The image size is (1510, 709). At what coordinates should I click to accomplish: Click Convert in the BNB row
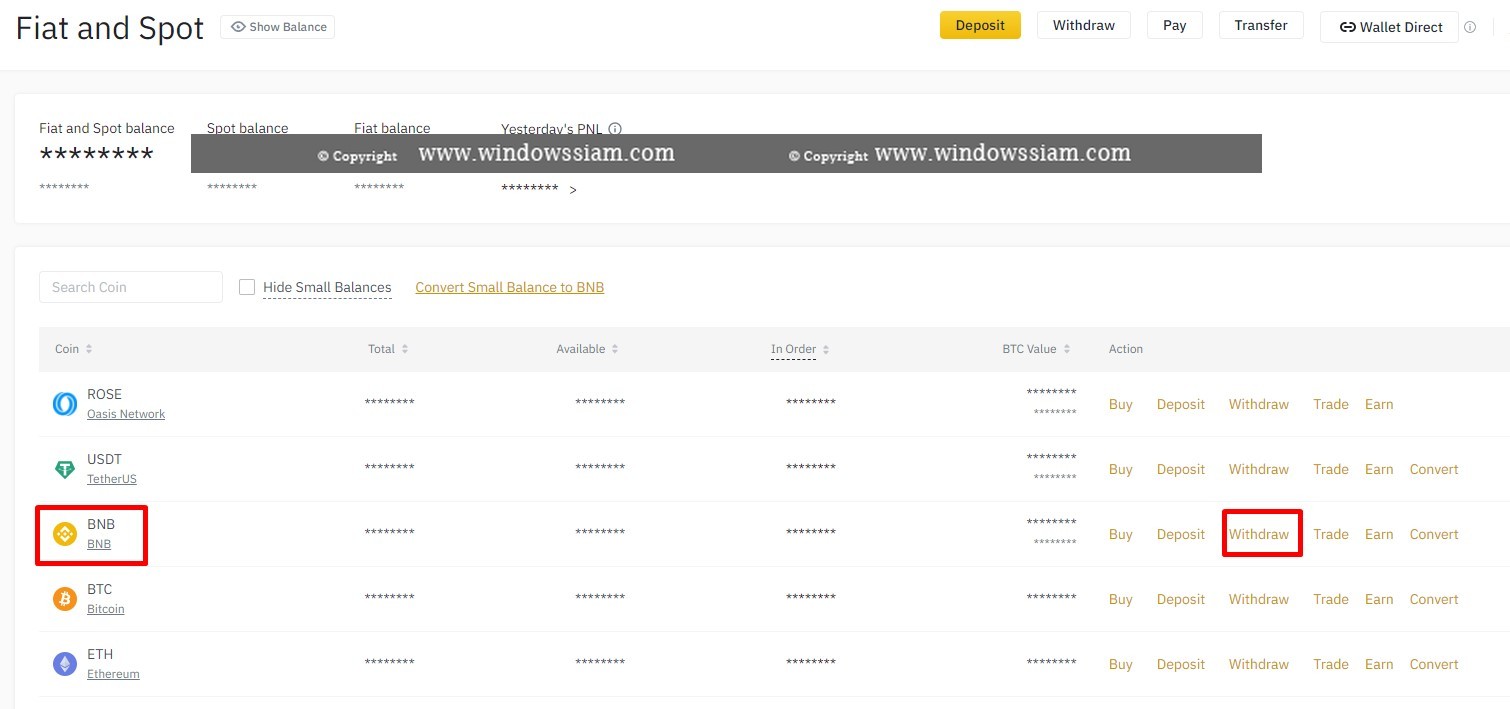coord(1434,534)
